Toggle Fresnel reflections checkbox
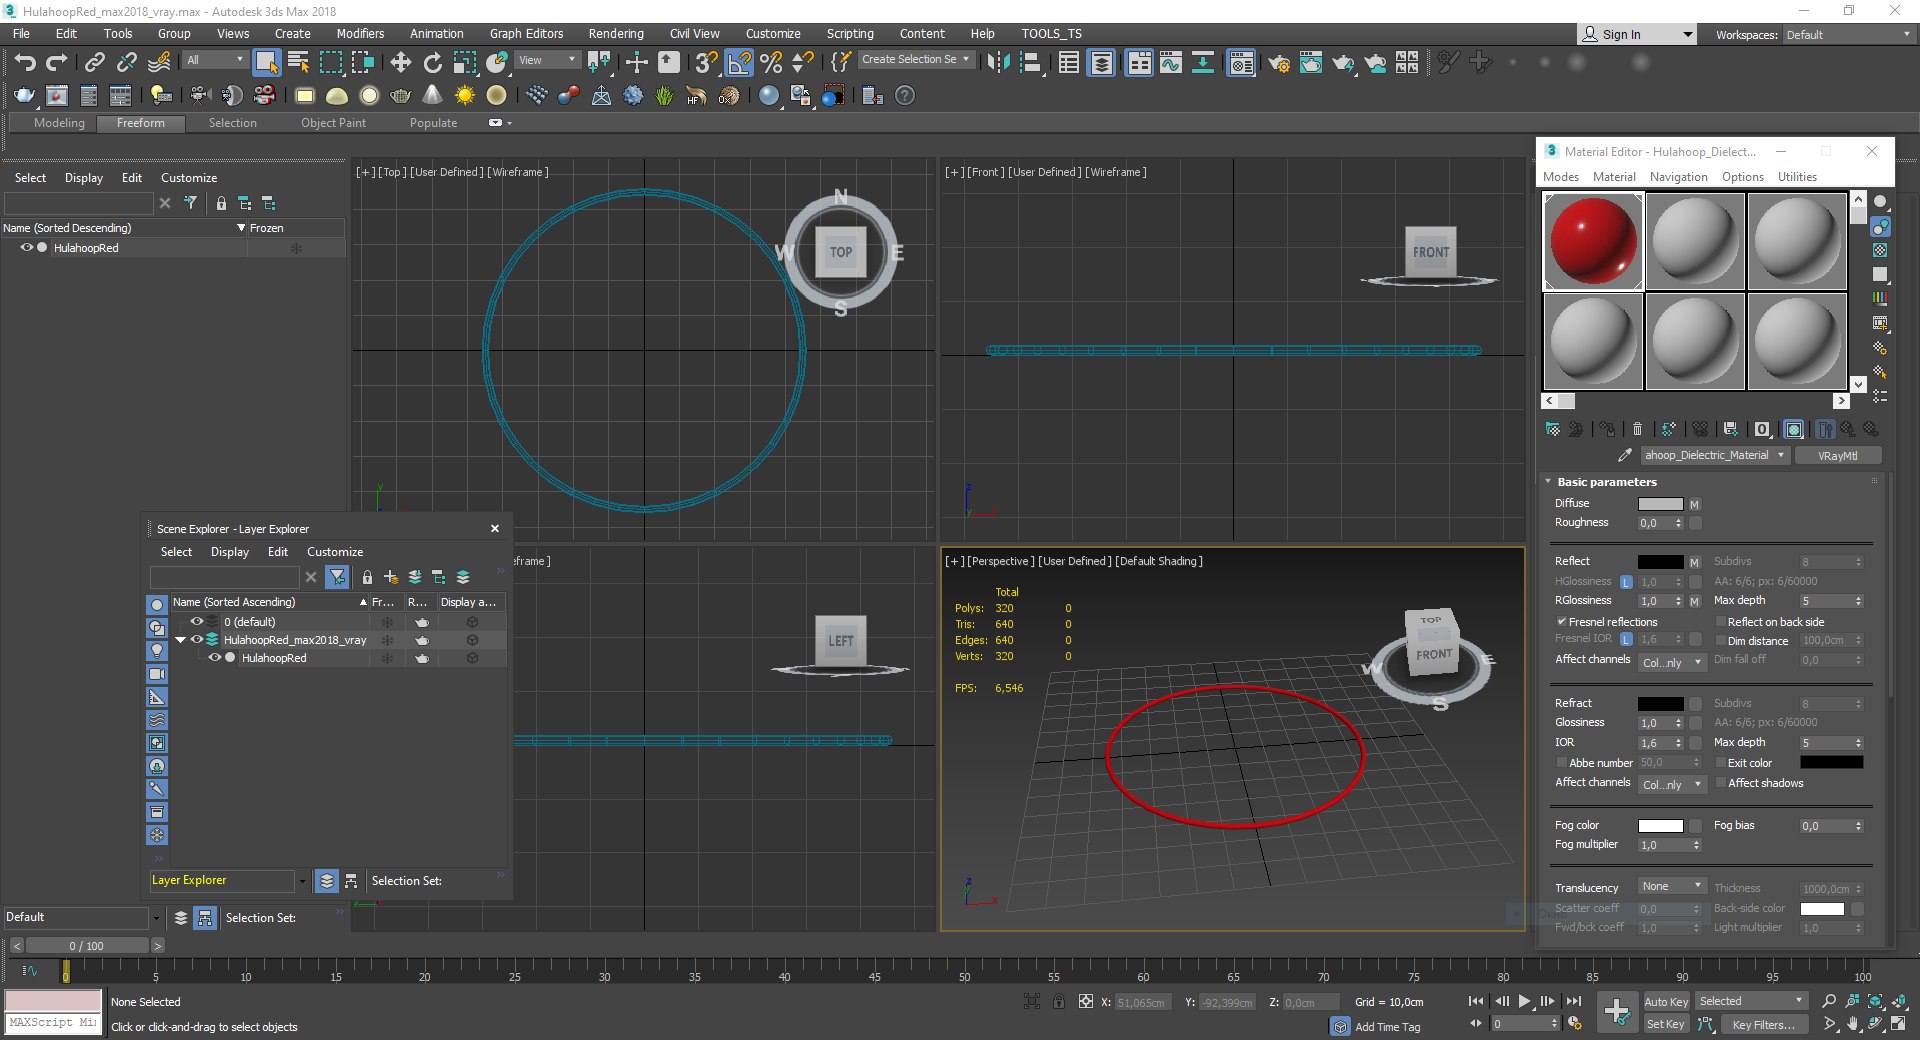 pos(1561,622)
